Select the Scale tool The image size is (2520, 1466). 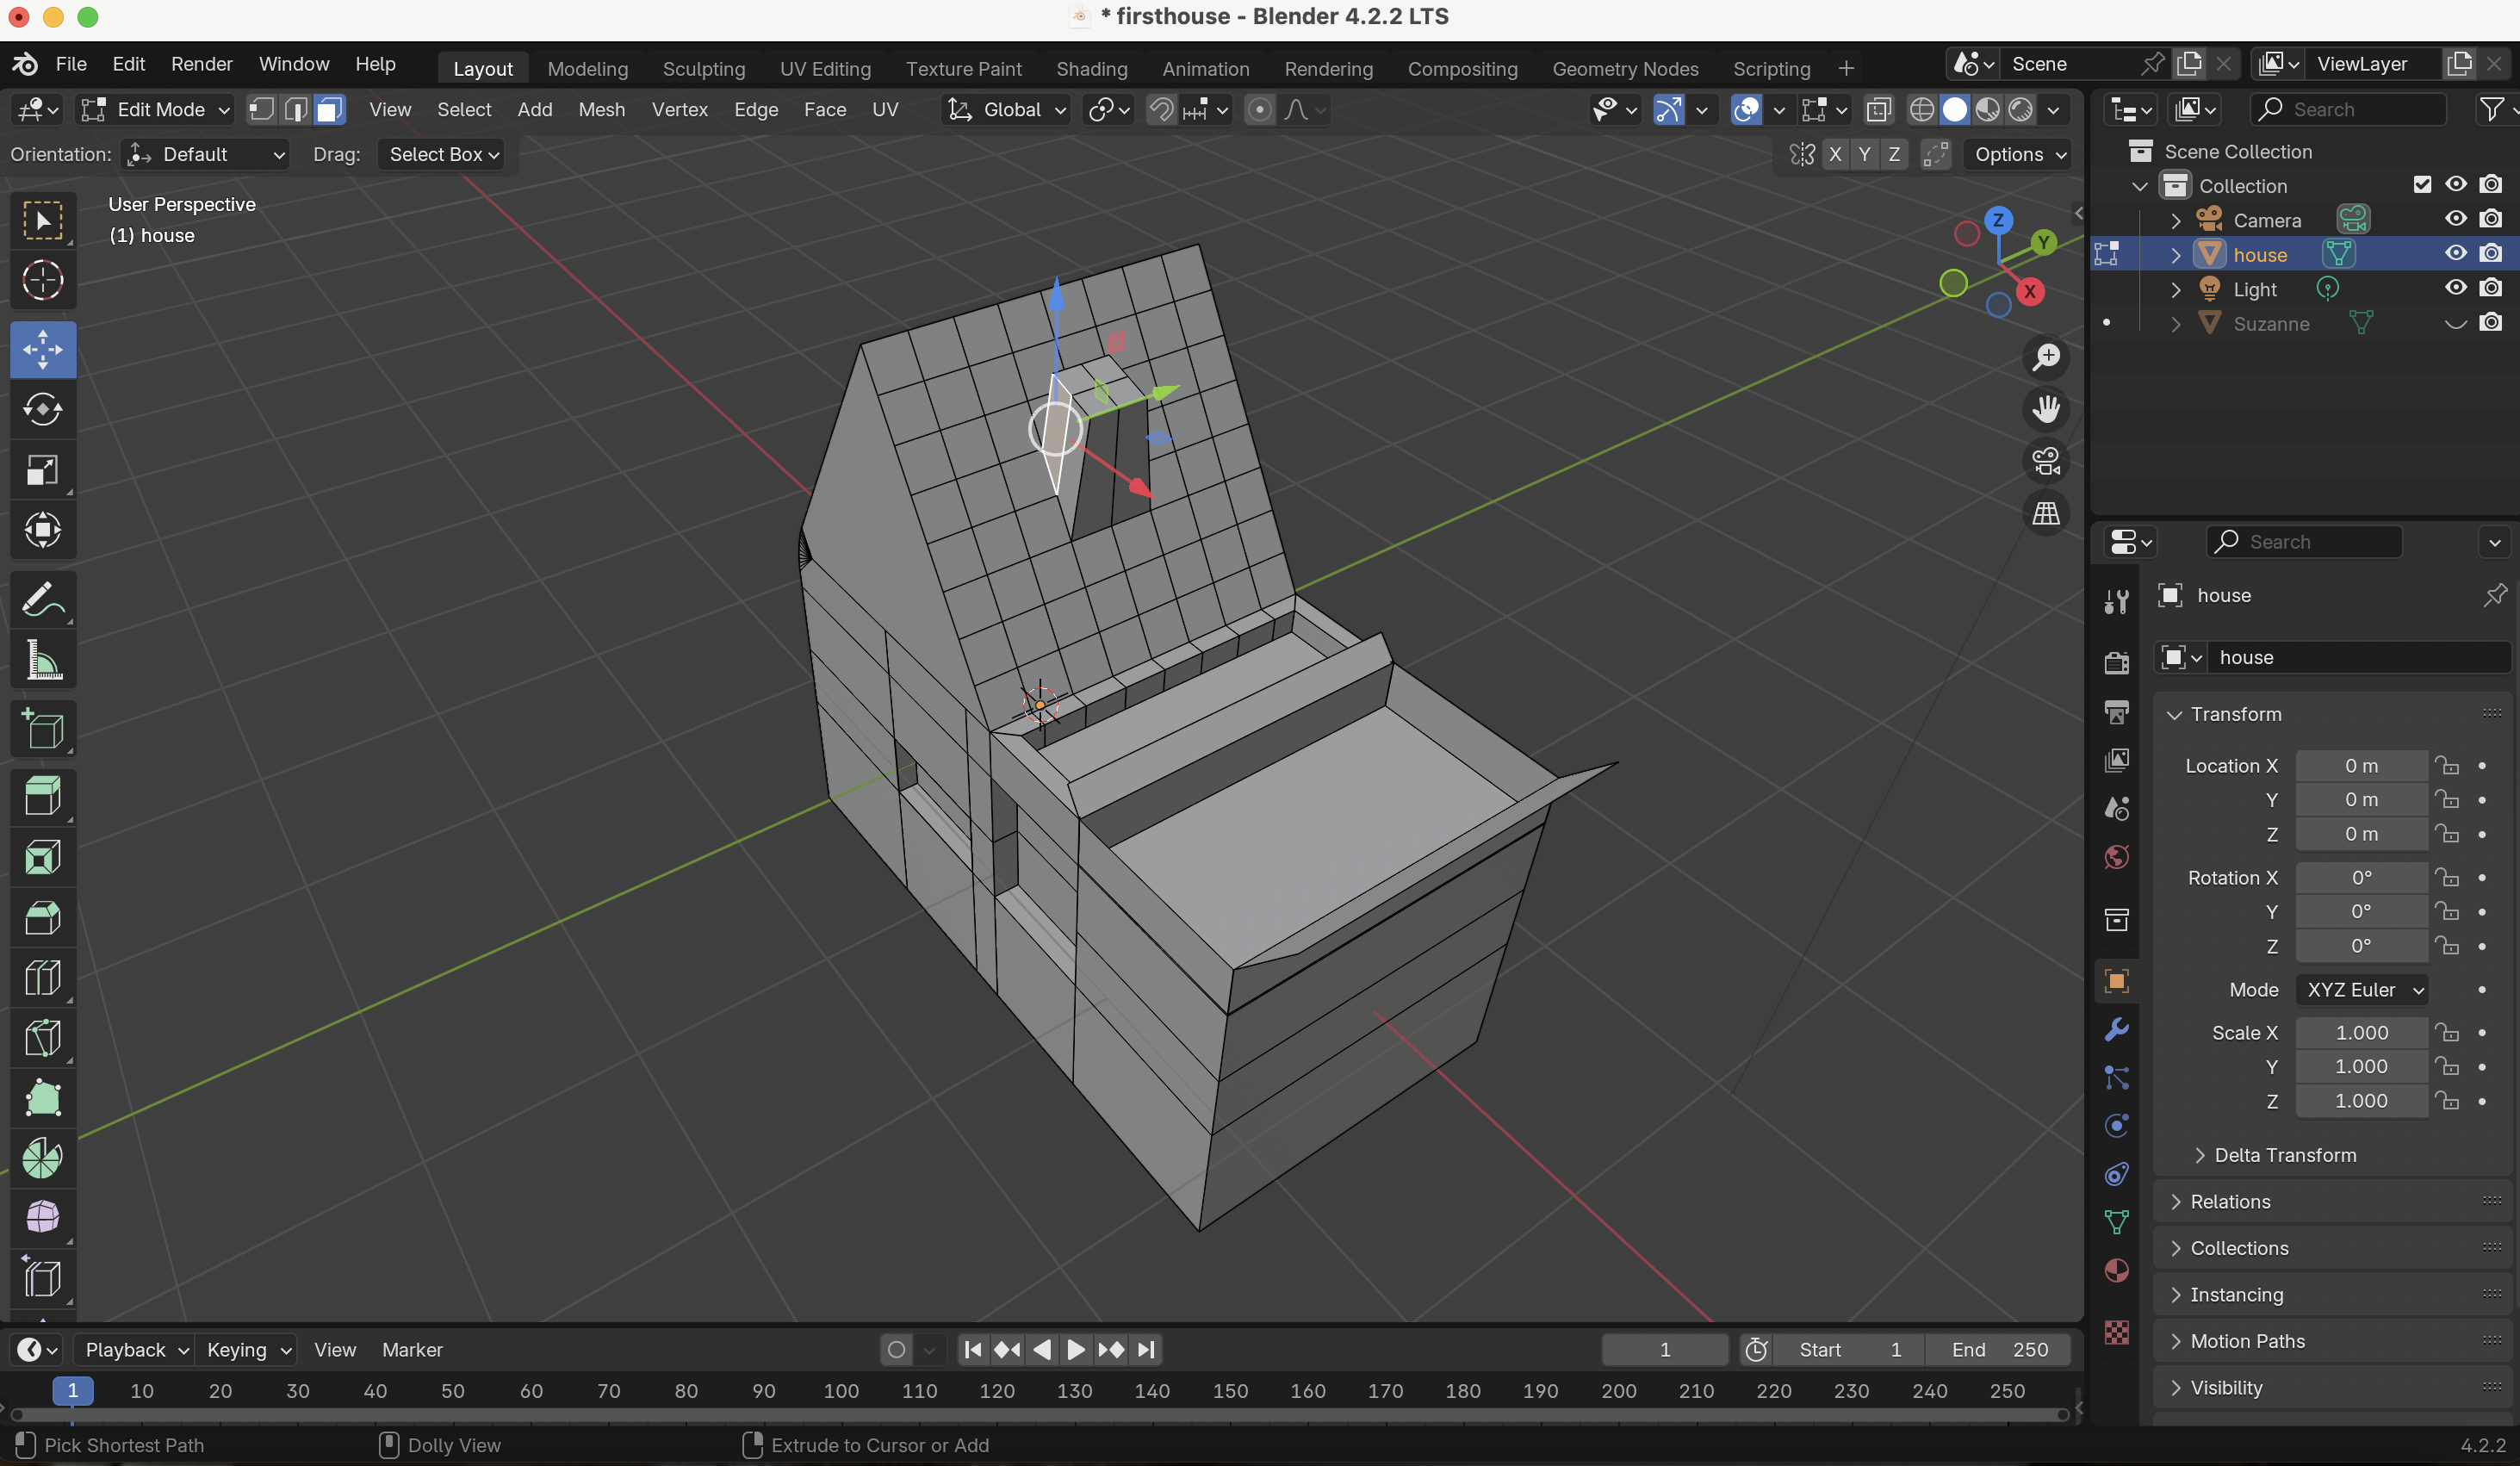pos(42,470)
